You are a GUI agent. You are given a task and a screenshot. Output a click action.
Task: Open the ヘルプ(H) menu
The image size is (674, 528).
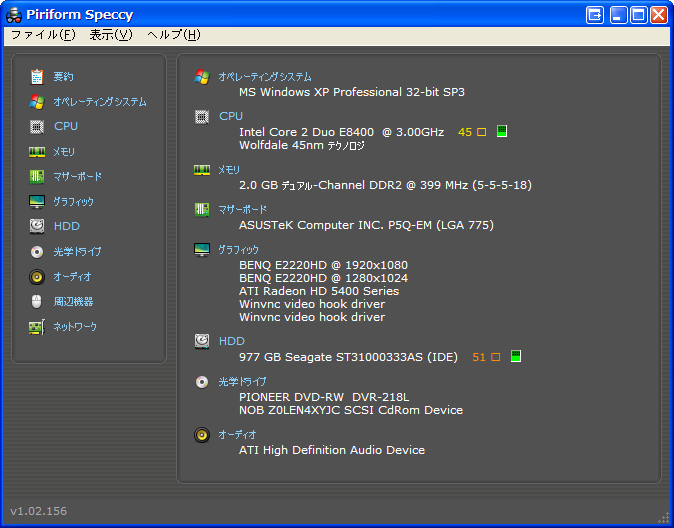pyautogui.click(x=174, y=35)
